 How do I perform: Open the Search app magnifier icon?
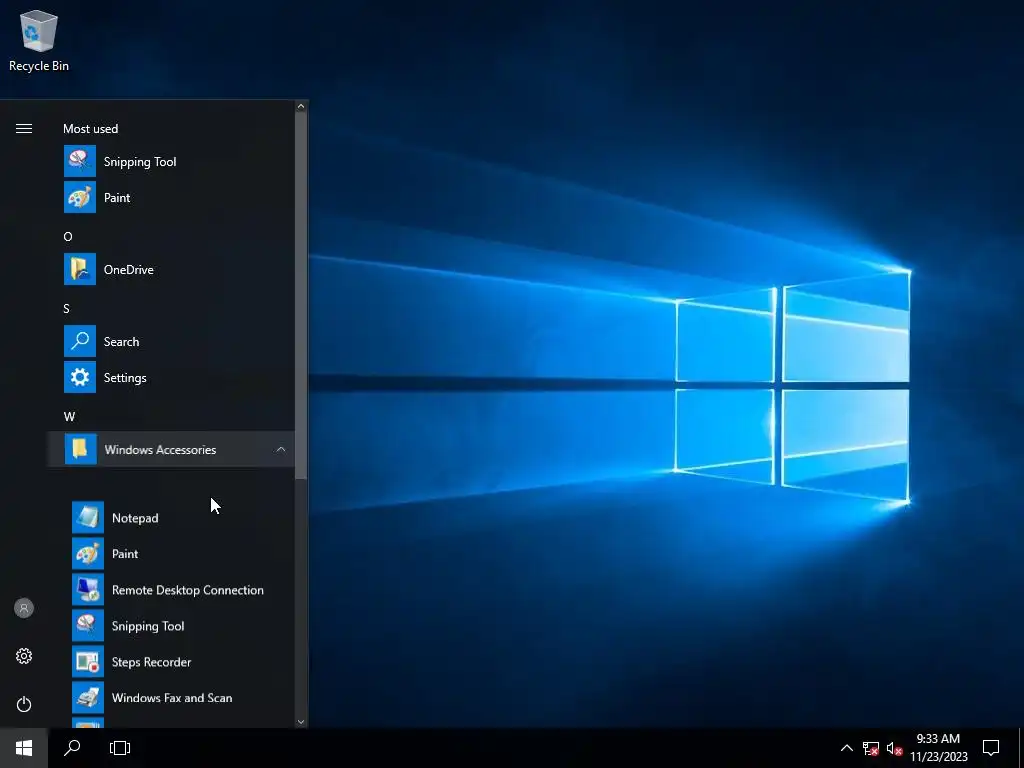click(80, 341)
